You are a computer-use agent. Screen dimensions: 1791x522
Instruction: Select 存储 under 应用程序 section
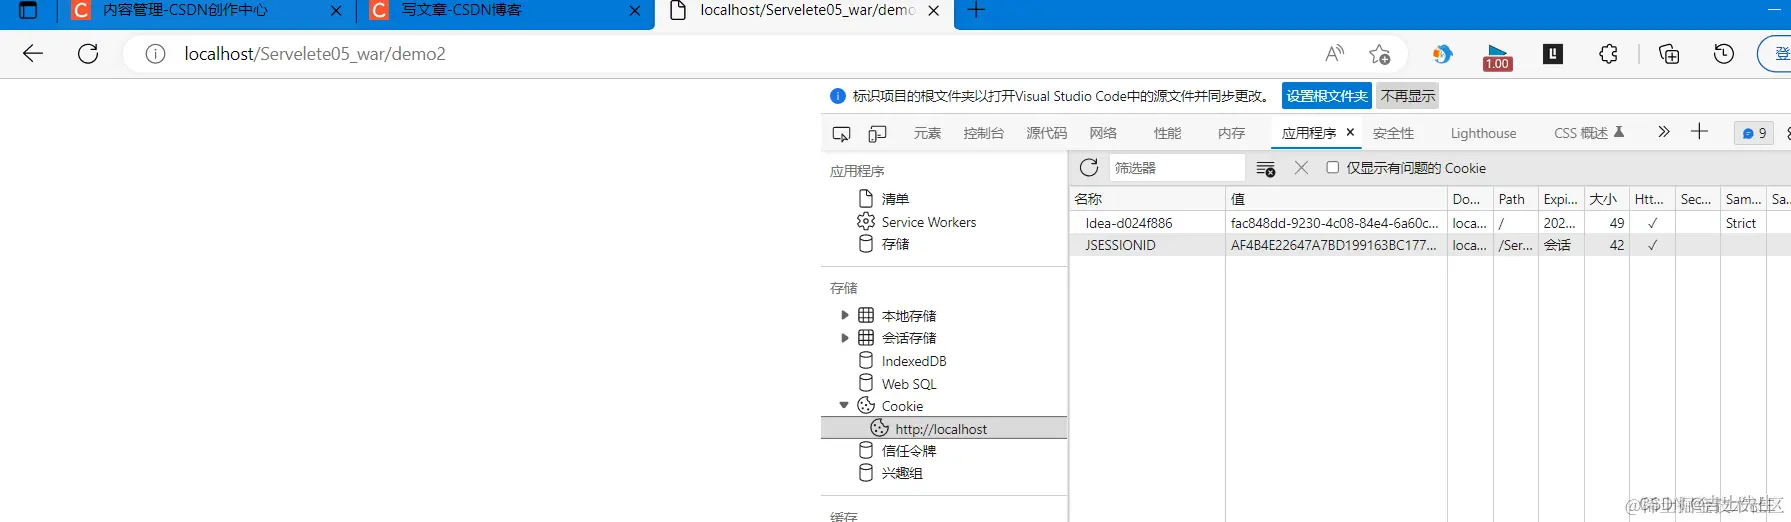pos(895,244)
